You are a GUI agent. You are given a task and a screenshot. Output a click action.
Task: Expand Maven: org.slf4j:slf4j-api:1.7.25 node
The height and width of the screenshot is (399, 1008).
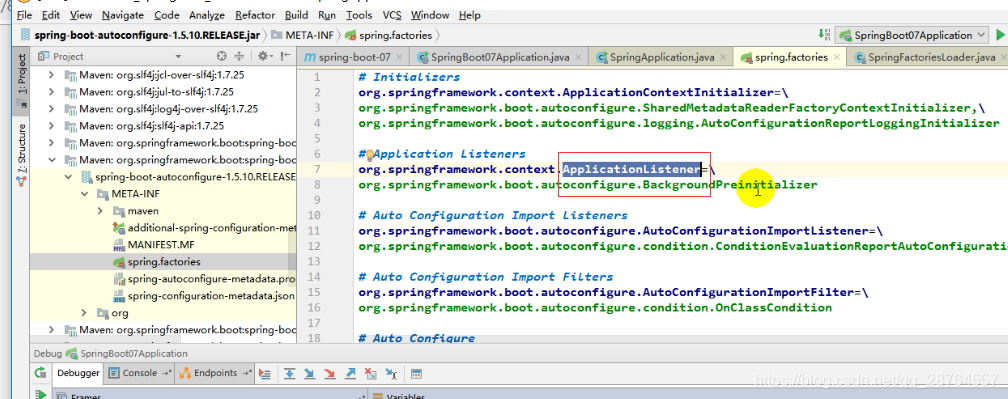52,126
